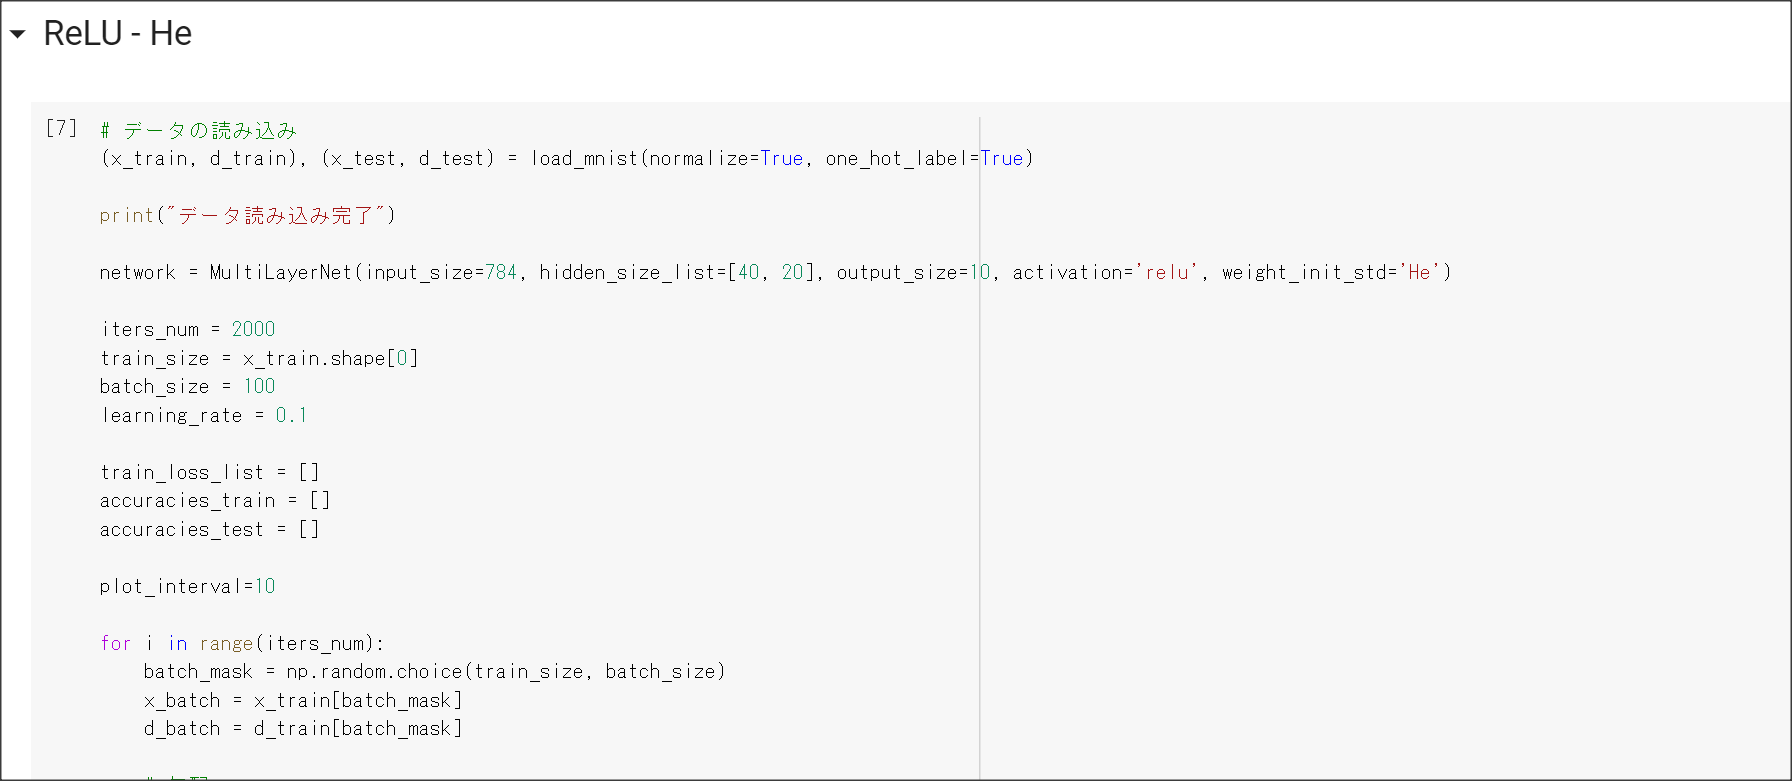Image resolution: width=1792 pixels, height=781 pixels.
Task: Click MultiLayerNet in the network line
Action: click(x=281, y=272)
